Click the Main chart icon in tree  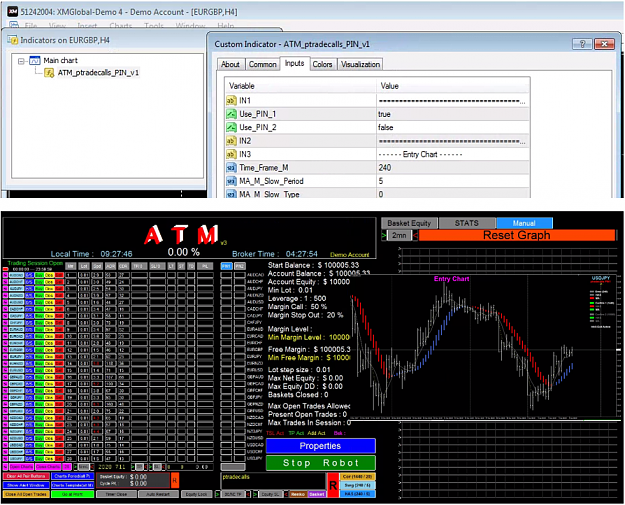35,61
